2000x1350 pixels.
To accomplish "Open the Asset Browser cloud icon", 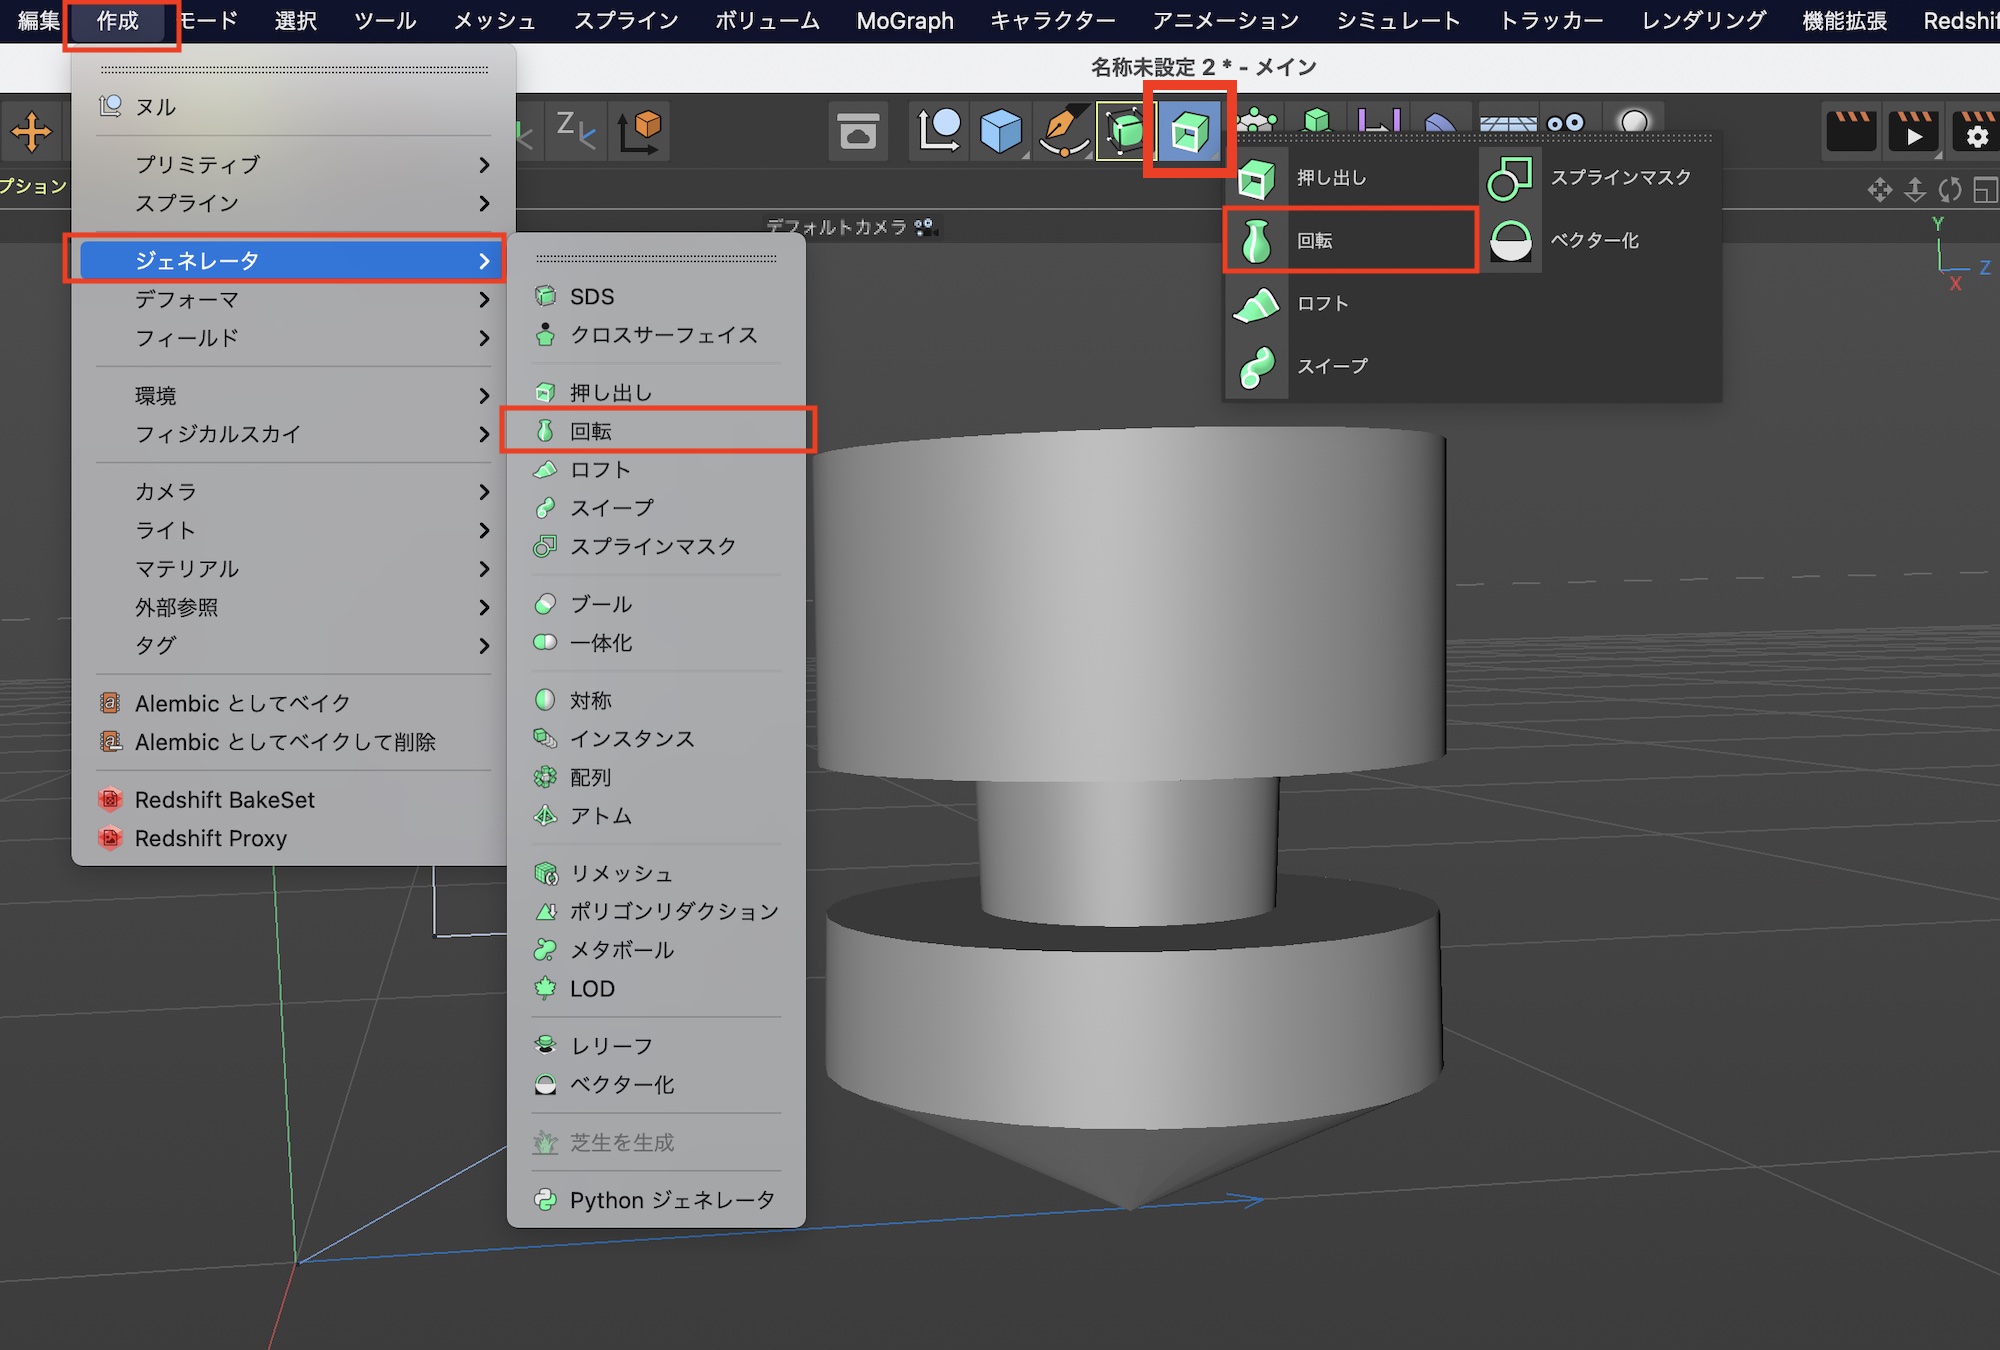I will point(858,131).
